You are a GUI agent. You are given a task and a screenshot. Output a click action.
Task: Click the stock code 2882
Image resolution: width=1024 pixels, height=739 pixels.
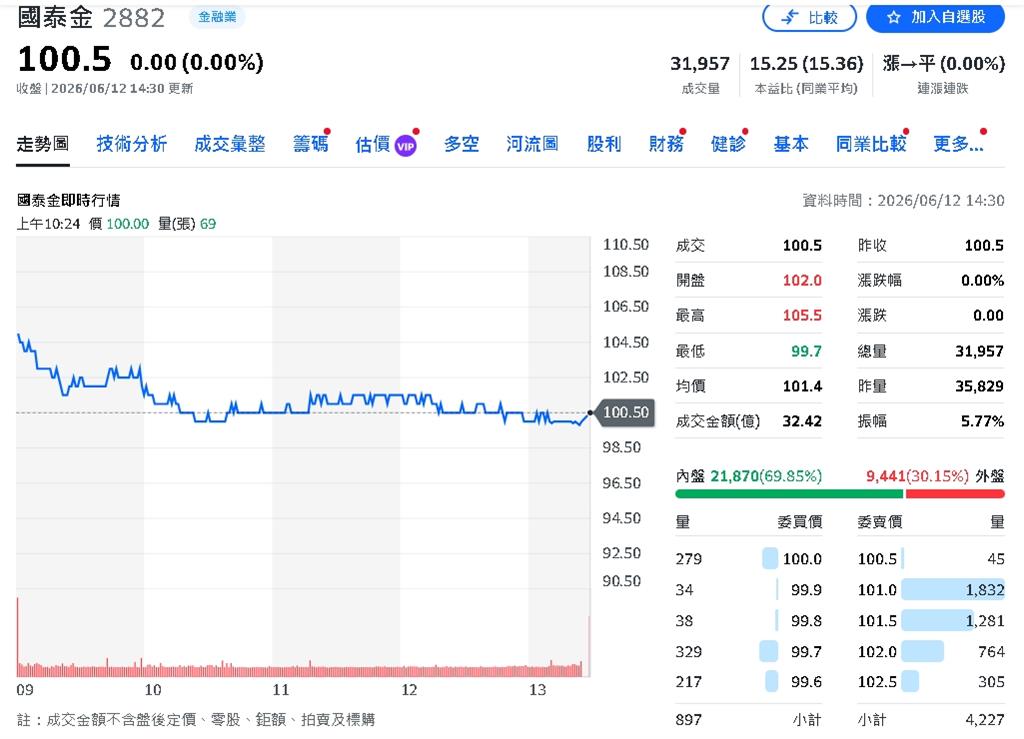134,18
